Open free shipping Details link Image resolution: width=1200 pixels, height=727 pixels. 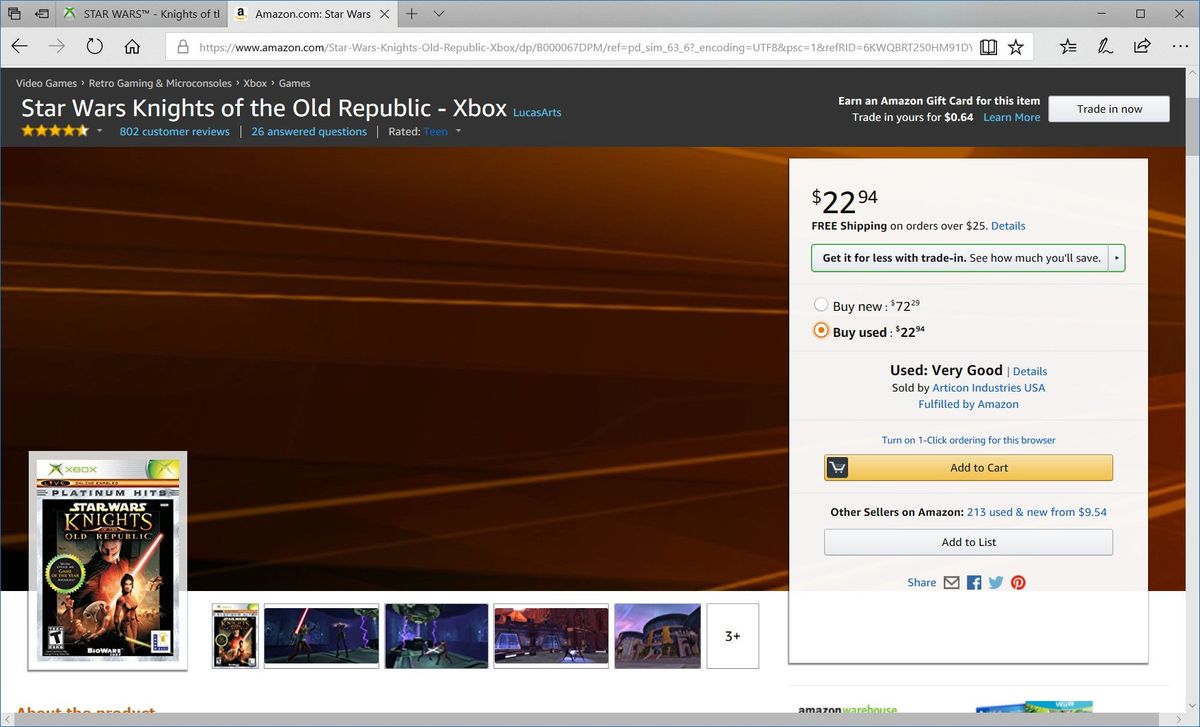click(x=1008, y=226)
